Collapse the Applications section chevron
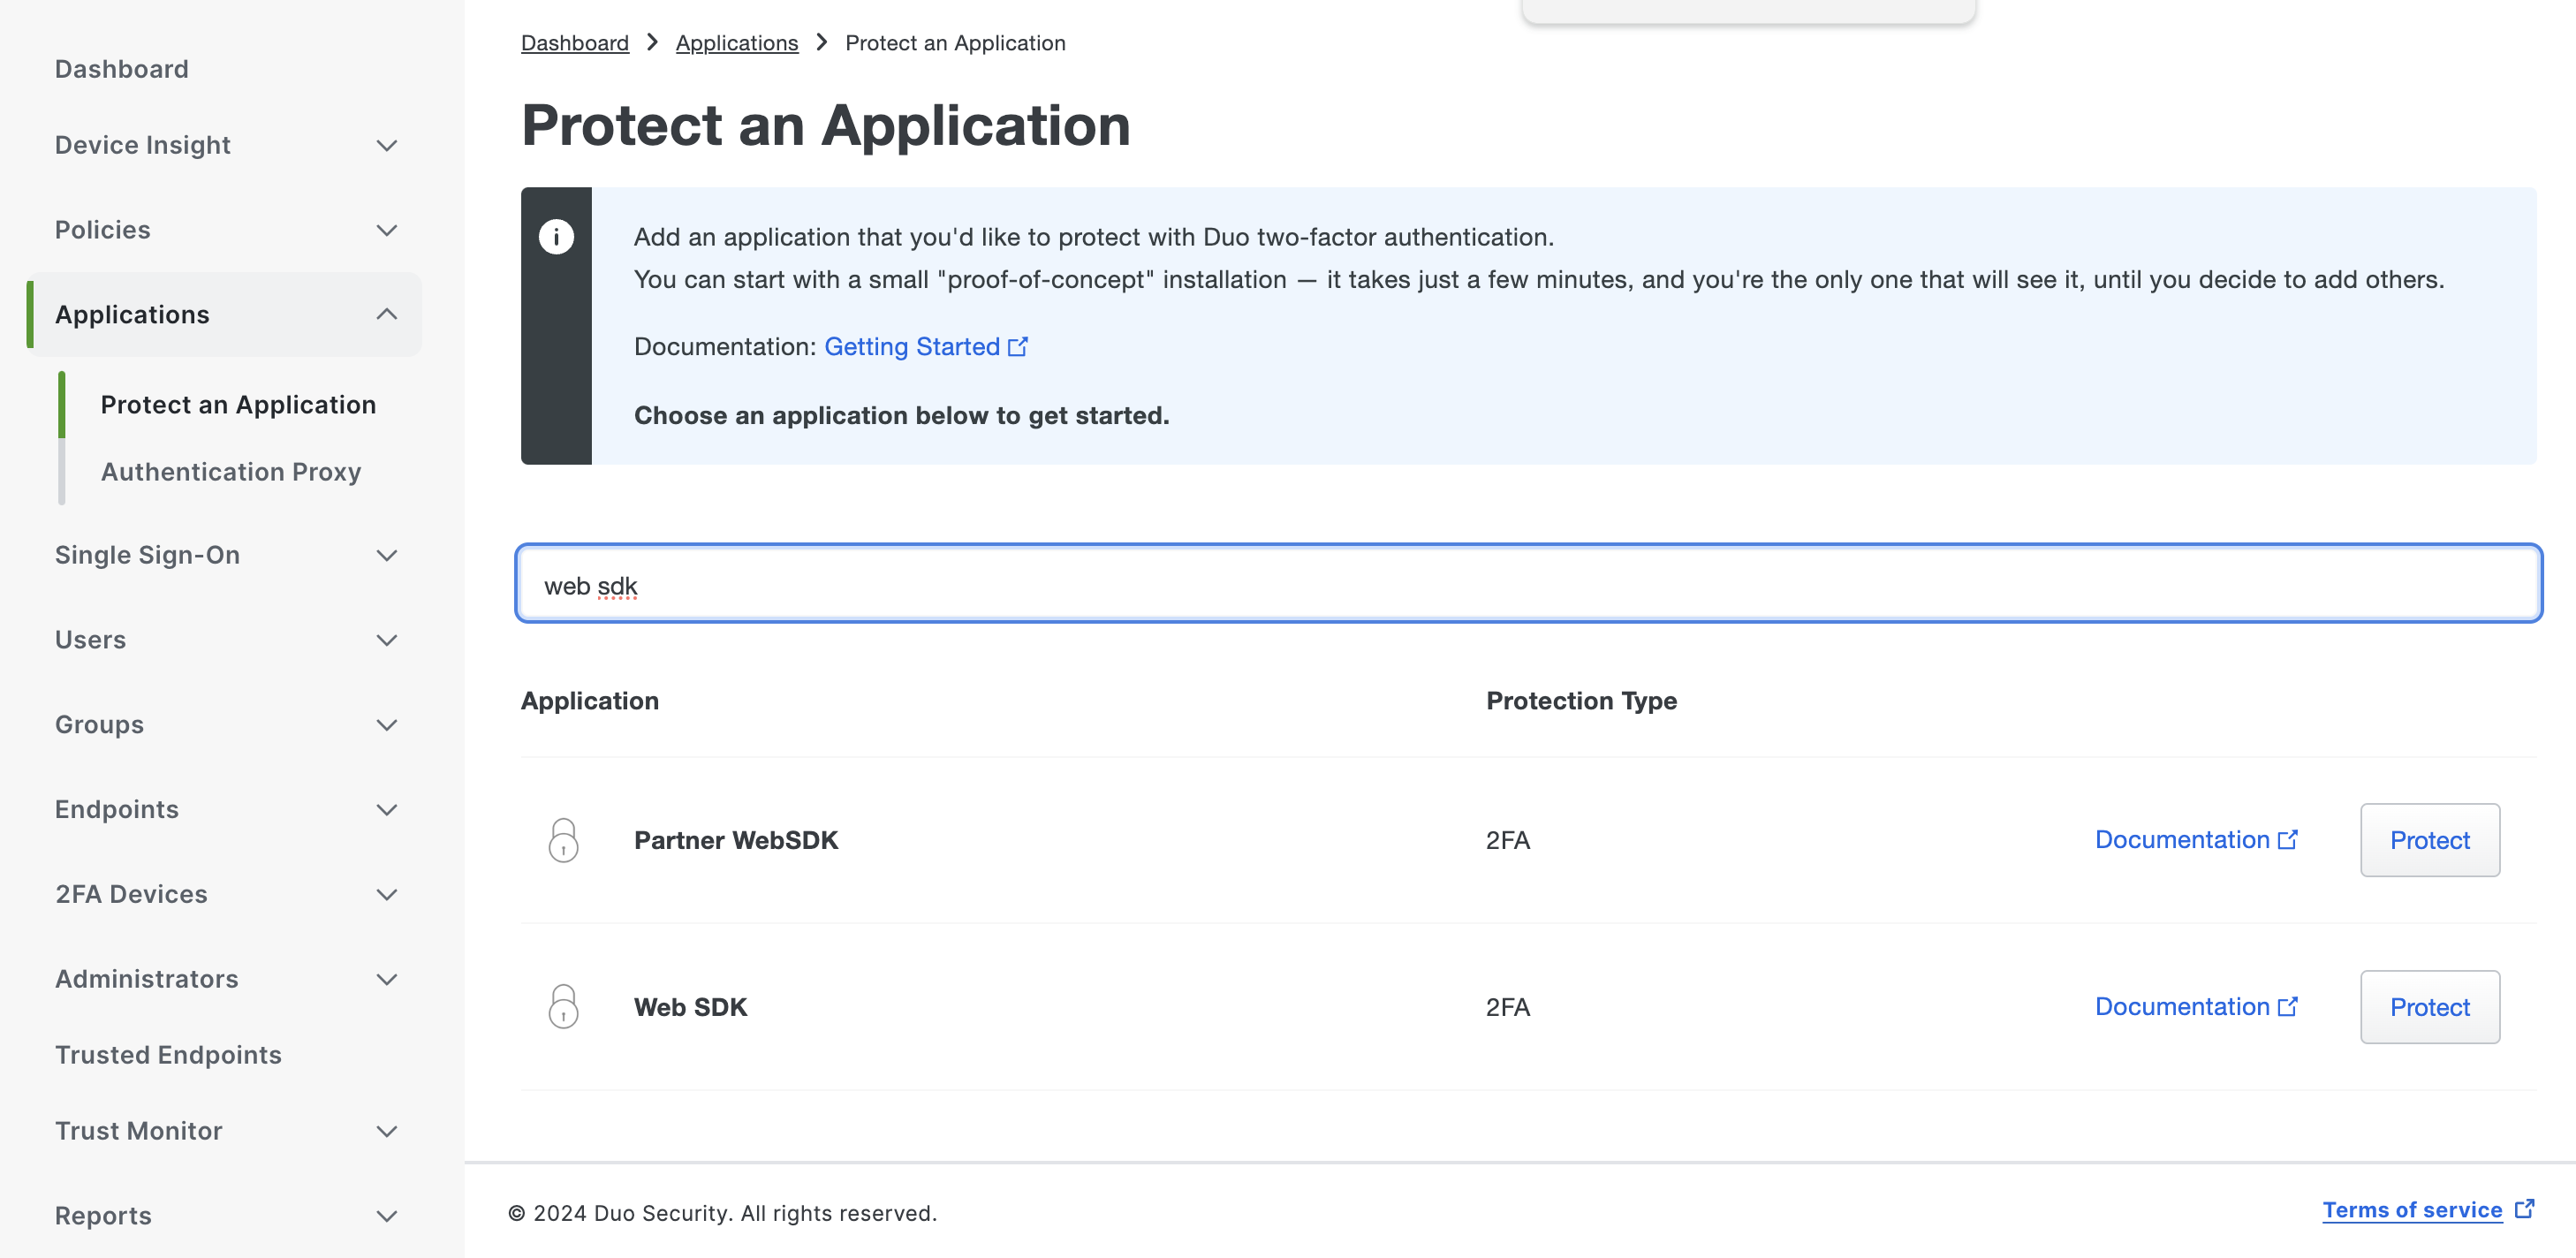2576x1258 pixels. 387,314
